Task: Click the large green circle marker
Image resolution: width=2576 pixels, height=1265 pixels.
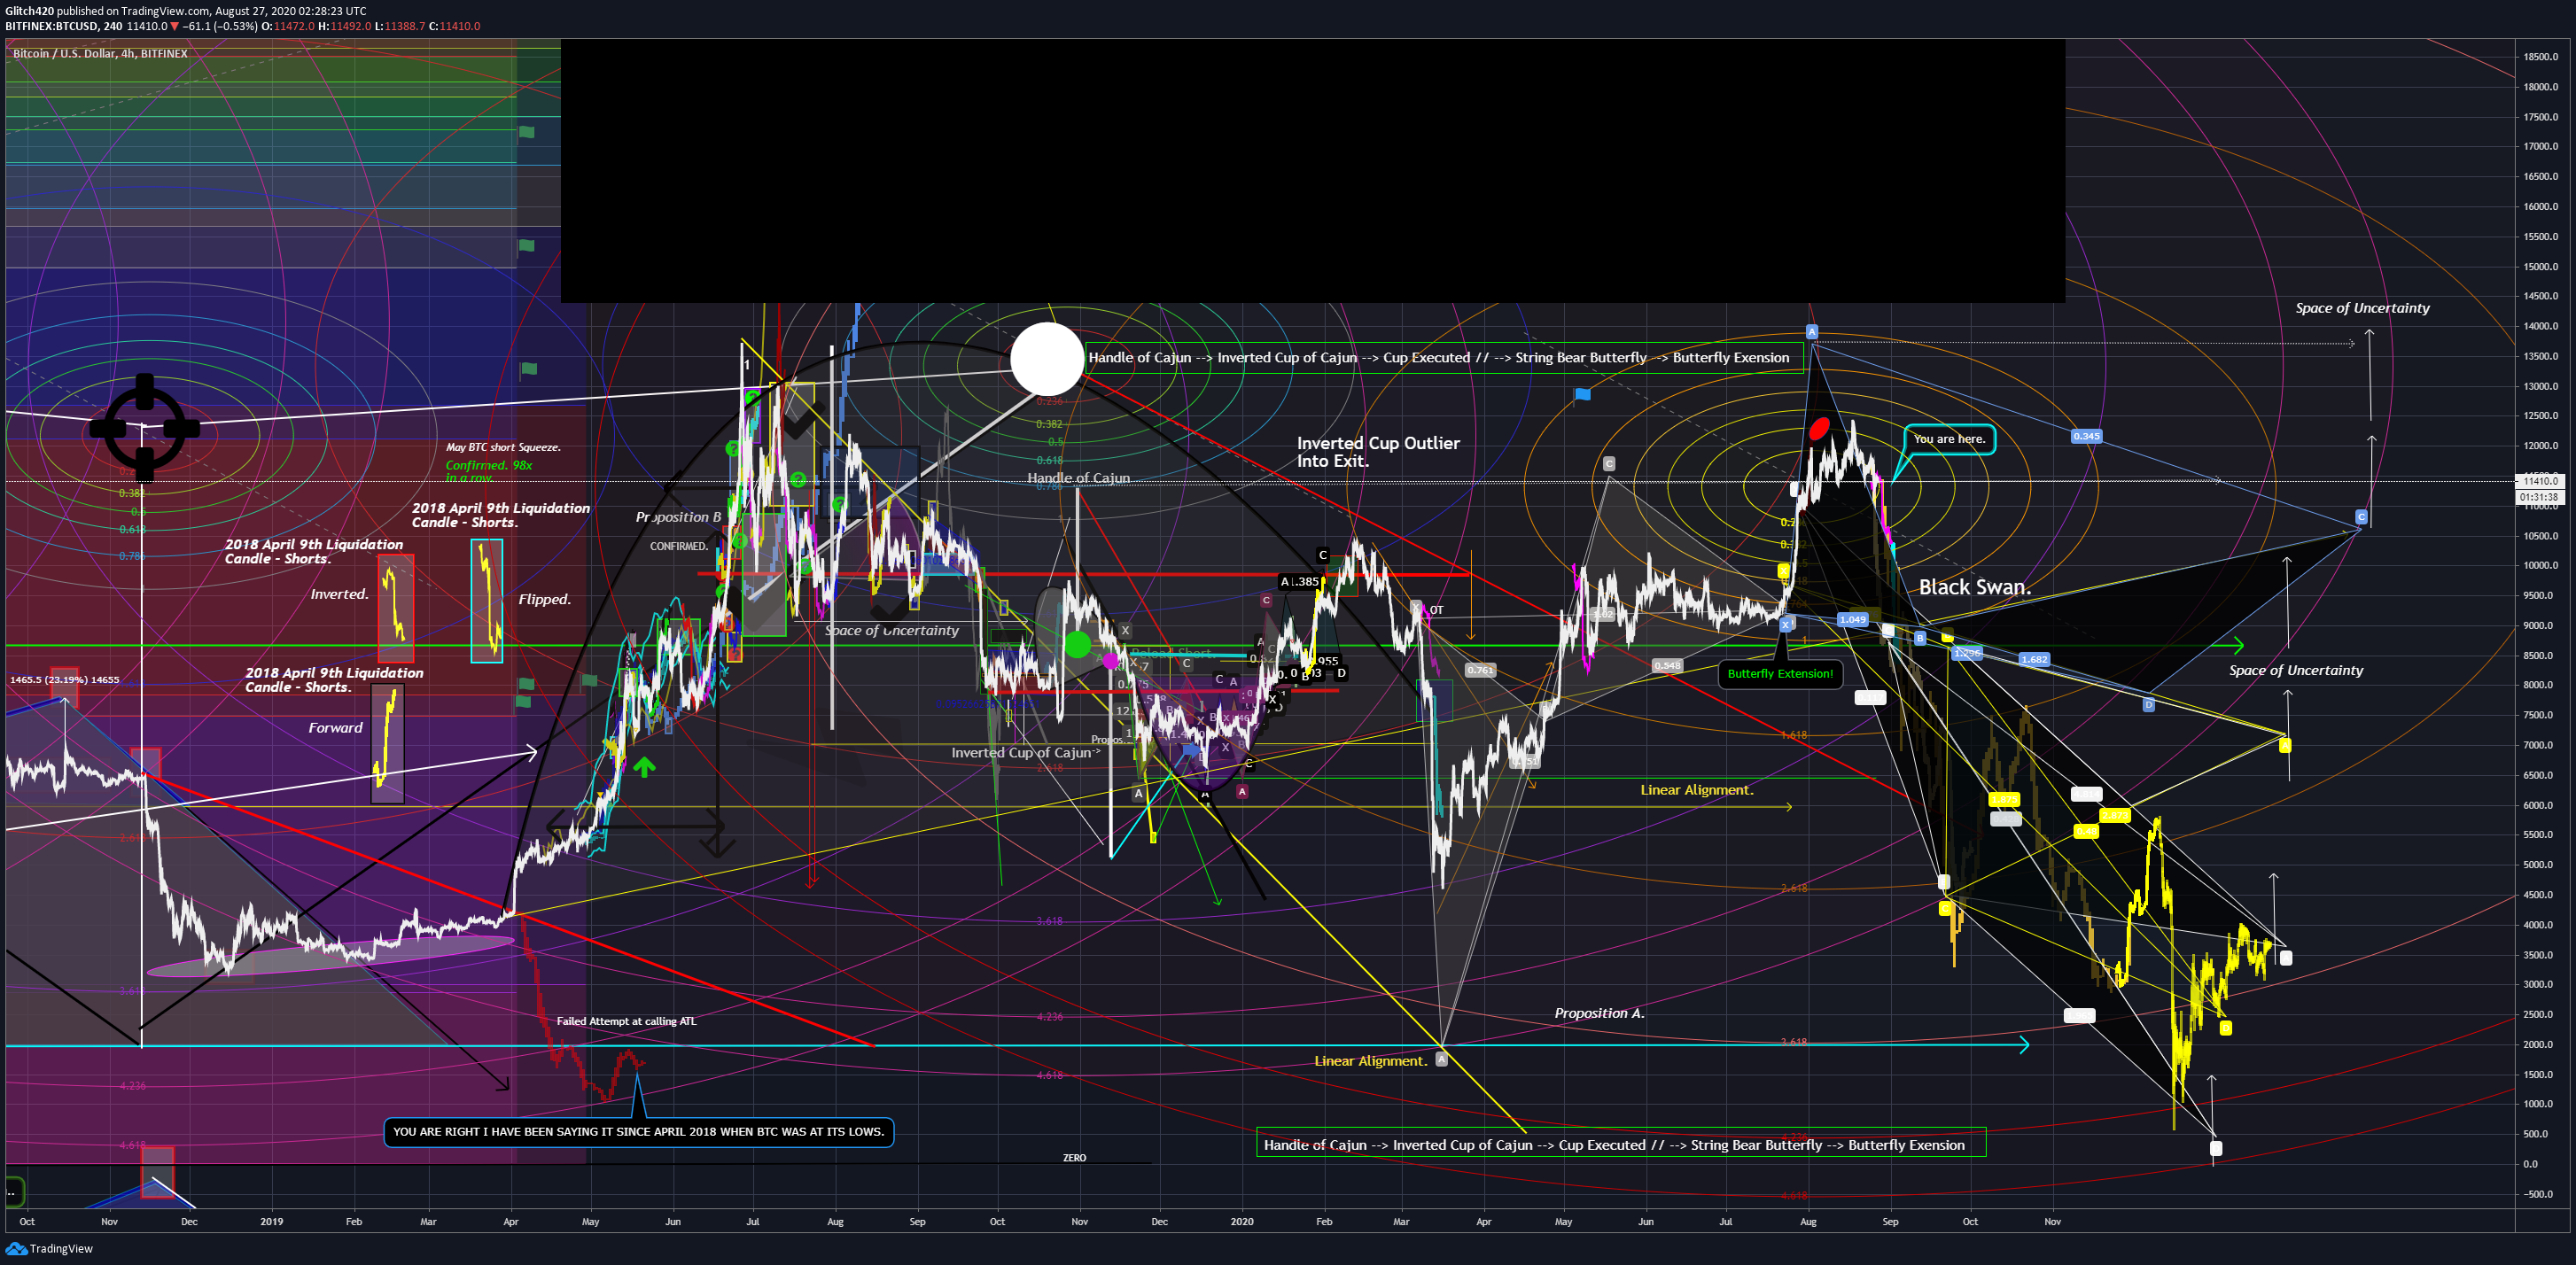Action: click(x=1077, y=645)
